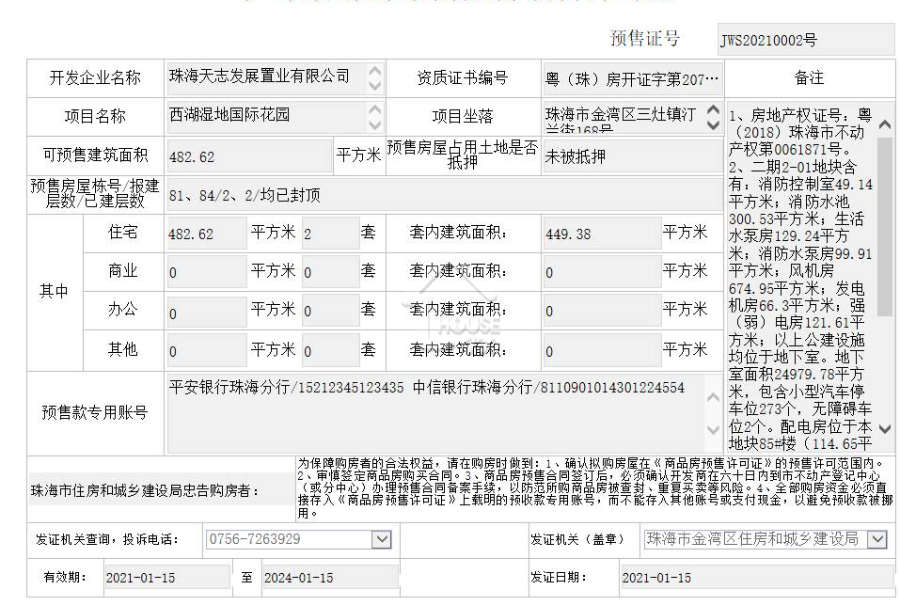Click the 住宅 row label
Screen dimensions: 900x600
click(x=123, y=231)
